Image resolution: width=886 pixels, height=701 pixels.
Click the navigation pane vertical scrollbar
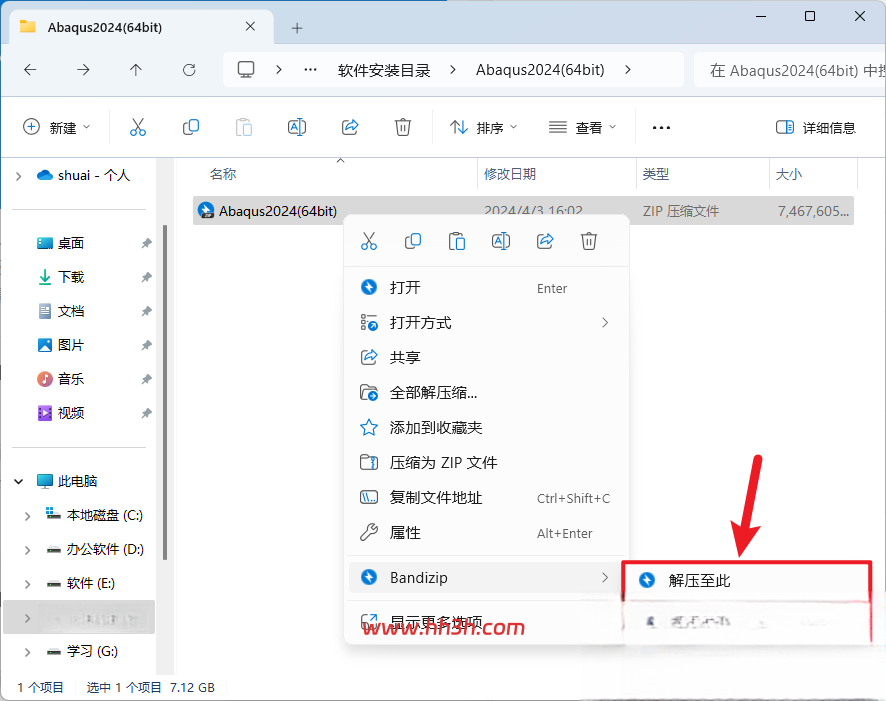165,393
